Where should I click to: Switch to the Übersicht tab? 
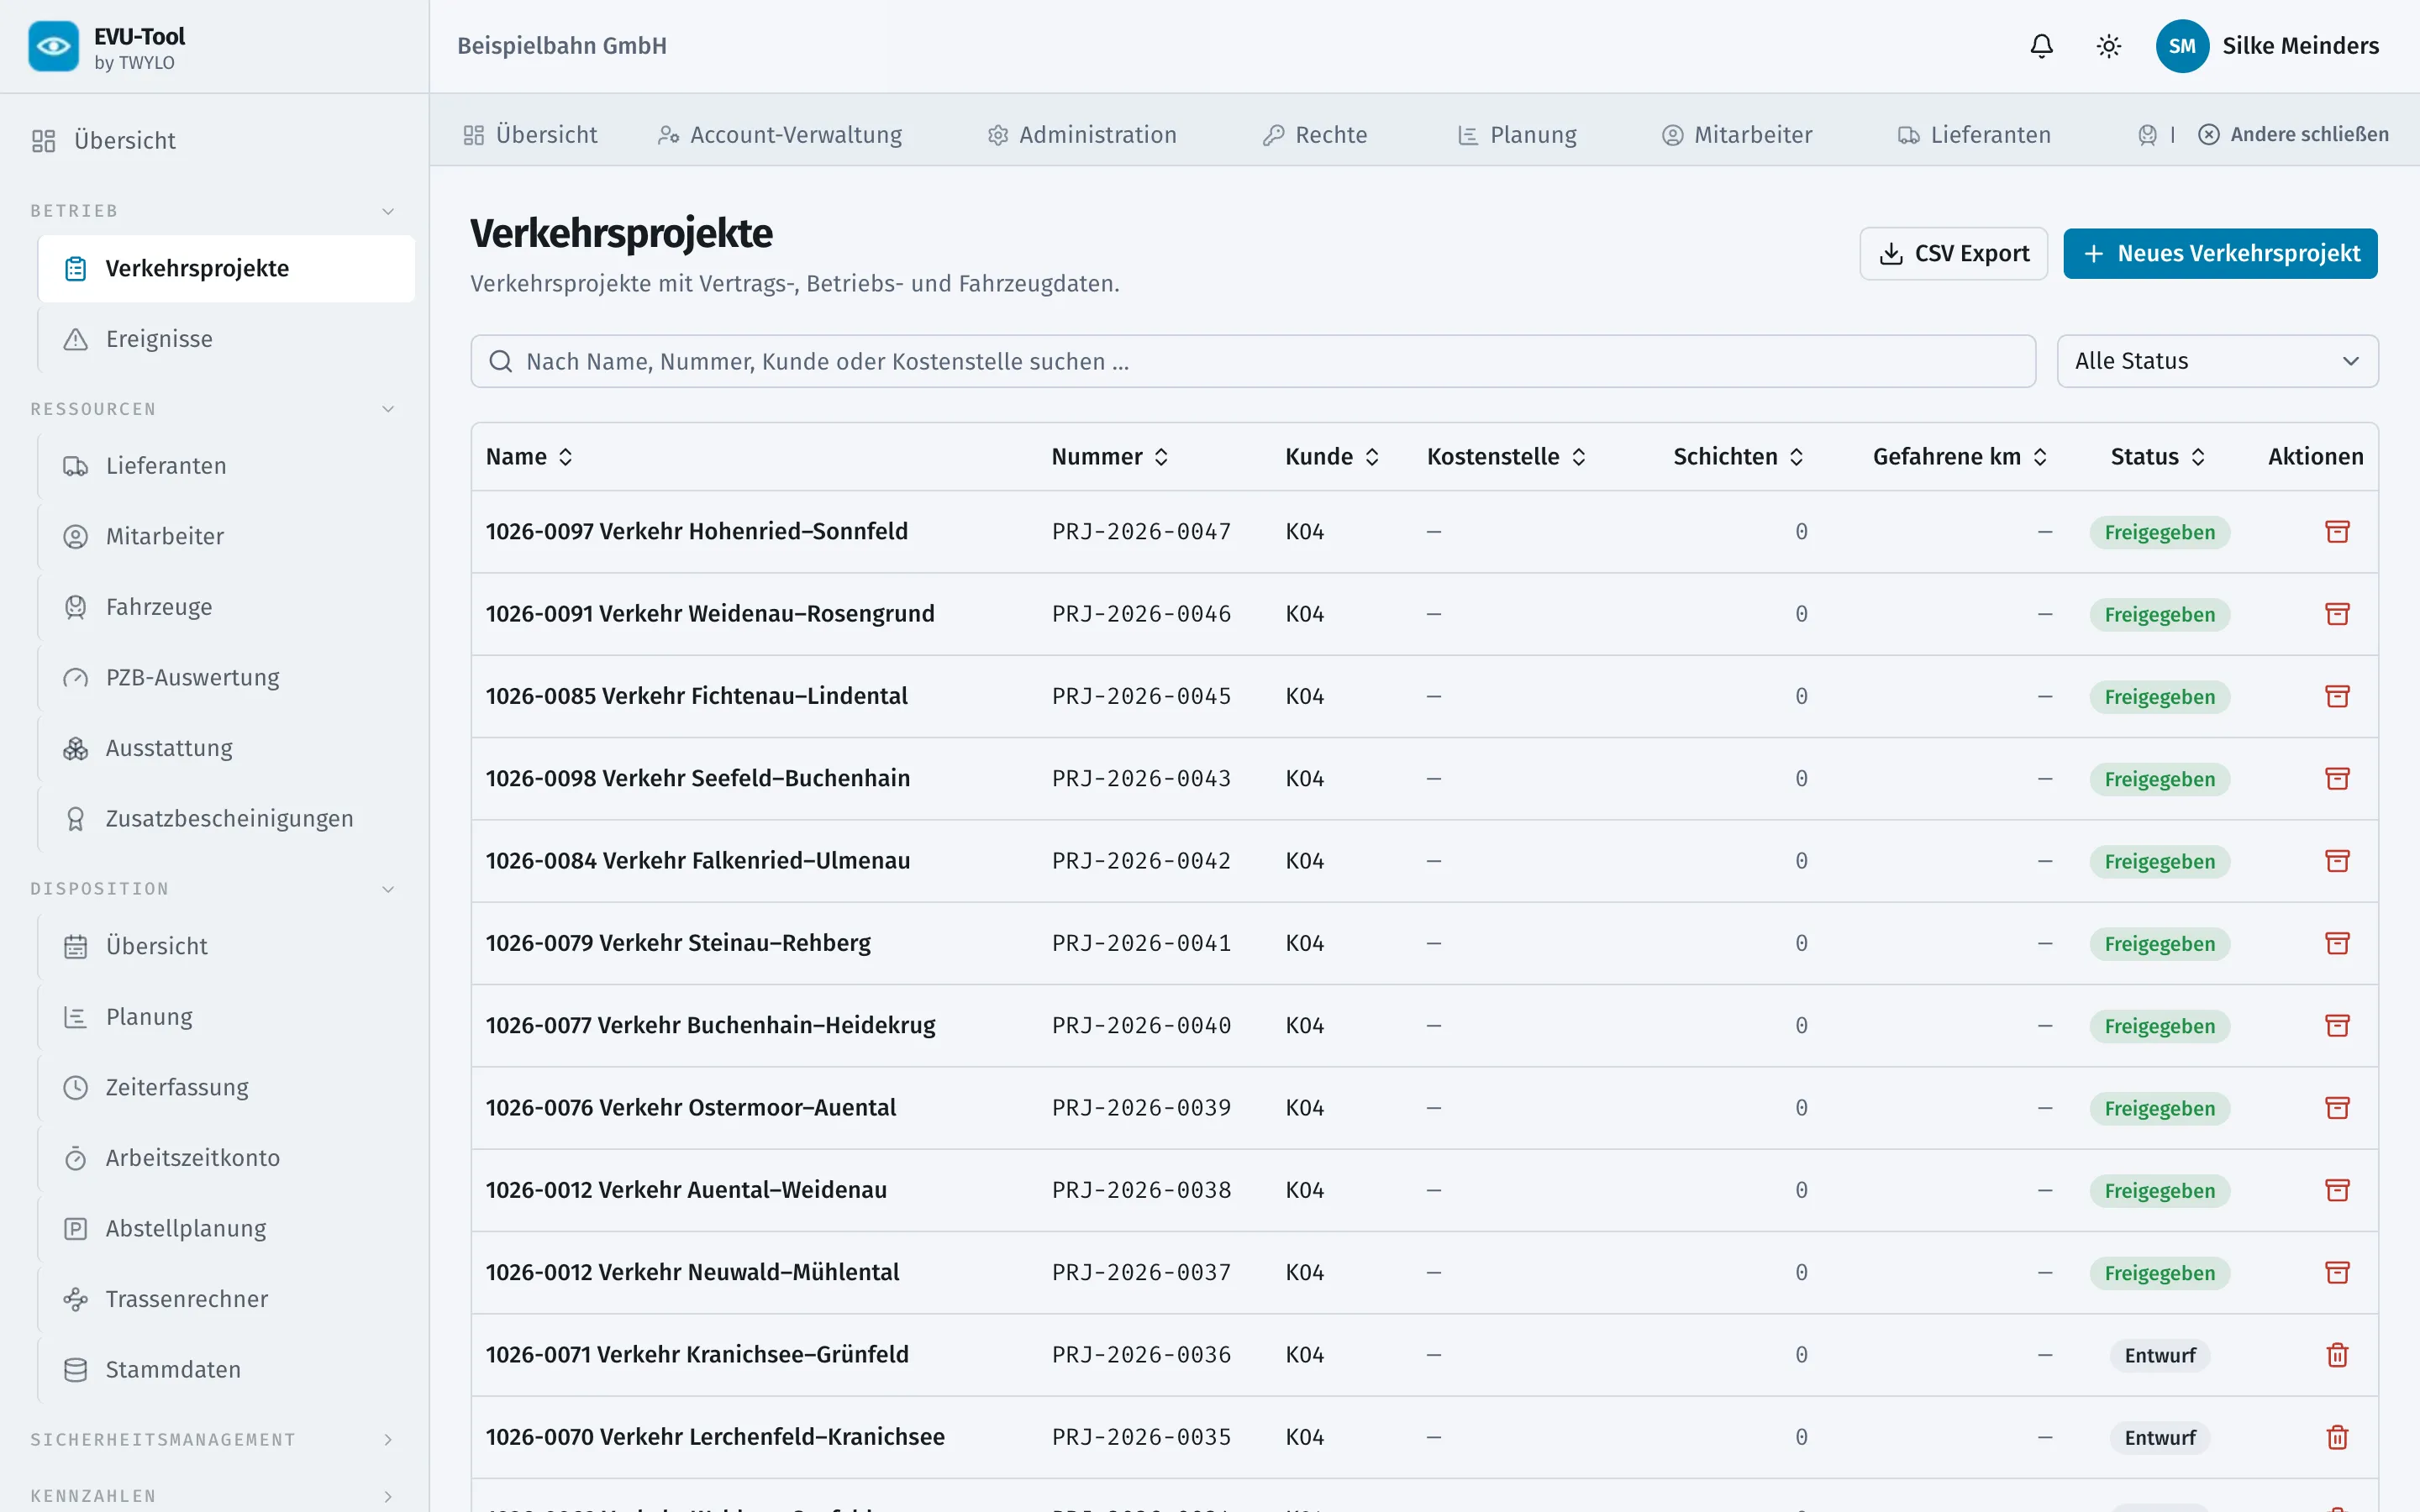point(531,135)
